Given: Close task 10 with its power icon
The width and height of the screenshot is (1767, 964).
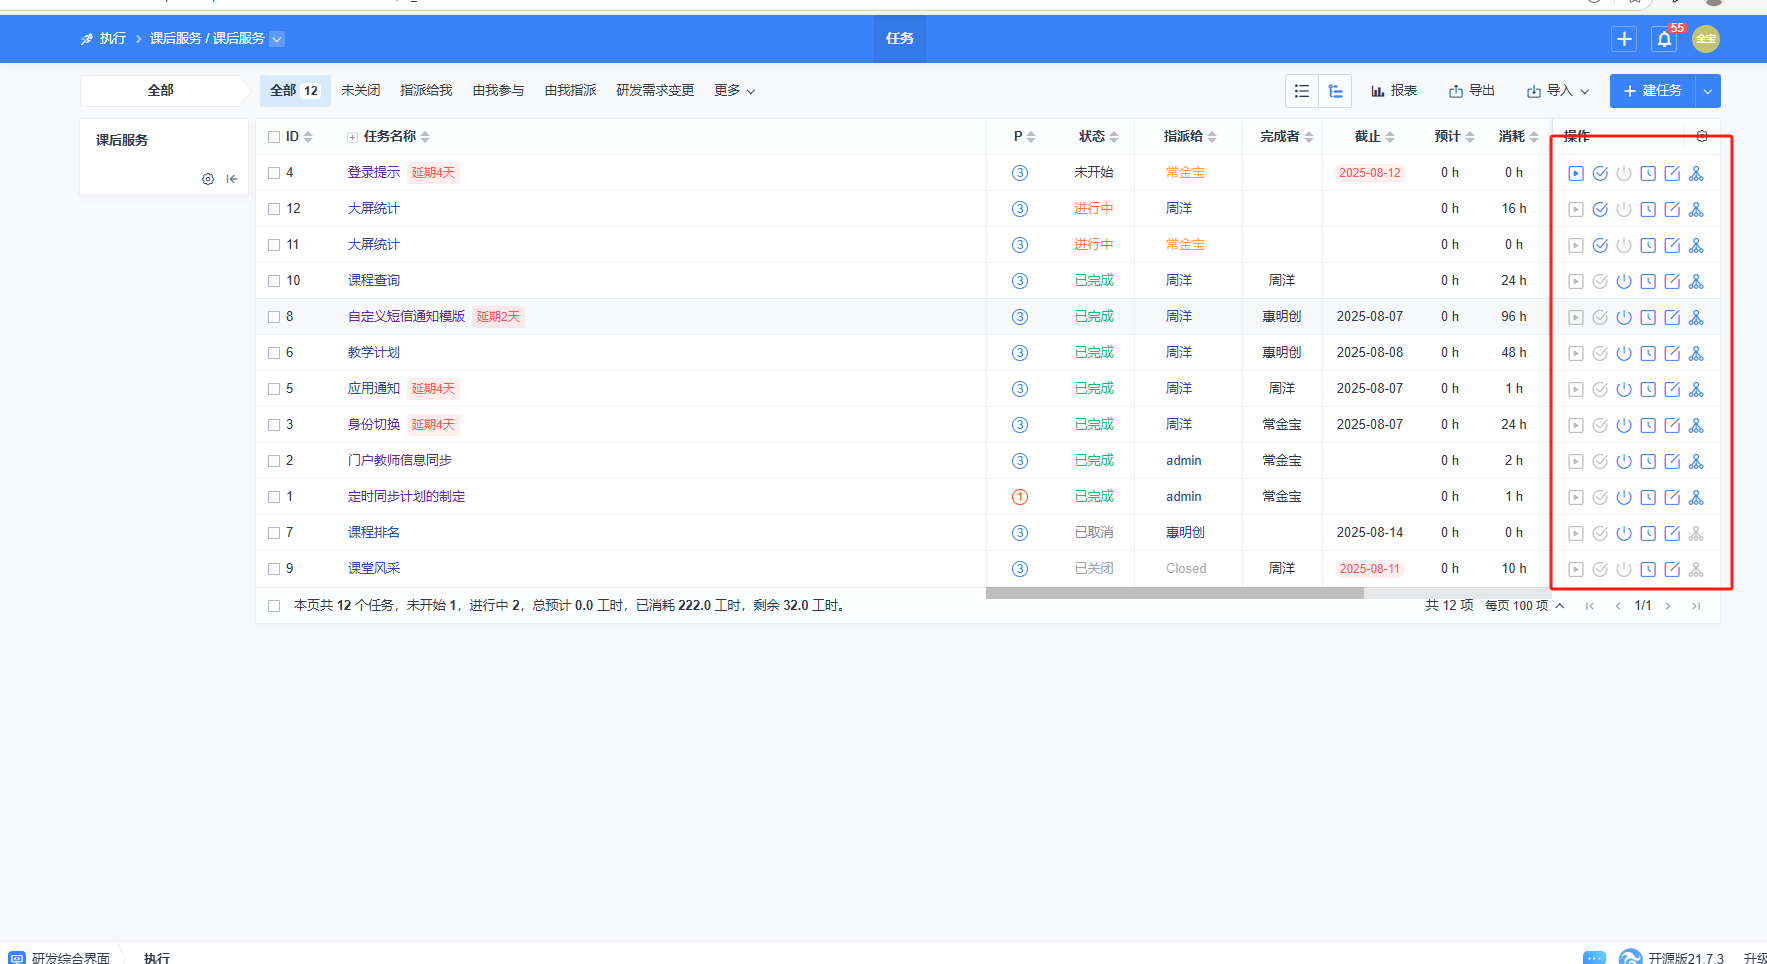Looking at the screenshot, I should (1623, 281).
